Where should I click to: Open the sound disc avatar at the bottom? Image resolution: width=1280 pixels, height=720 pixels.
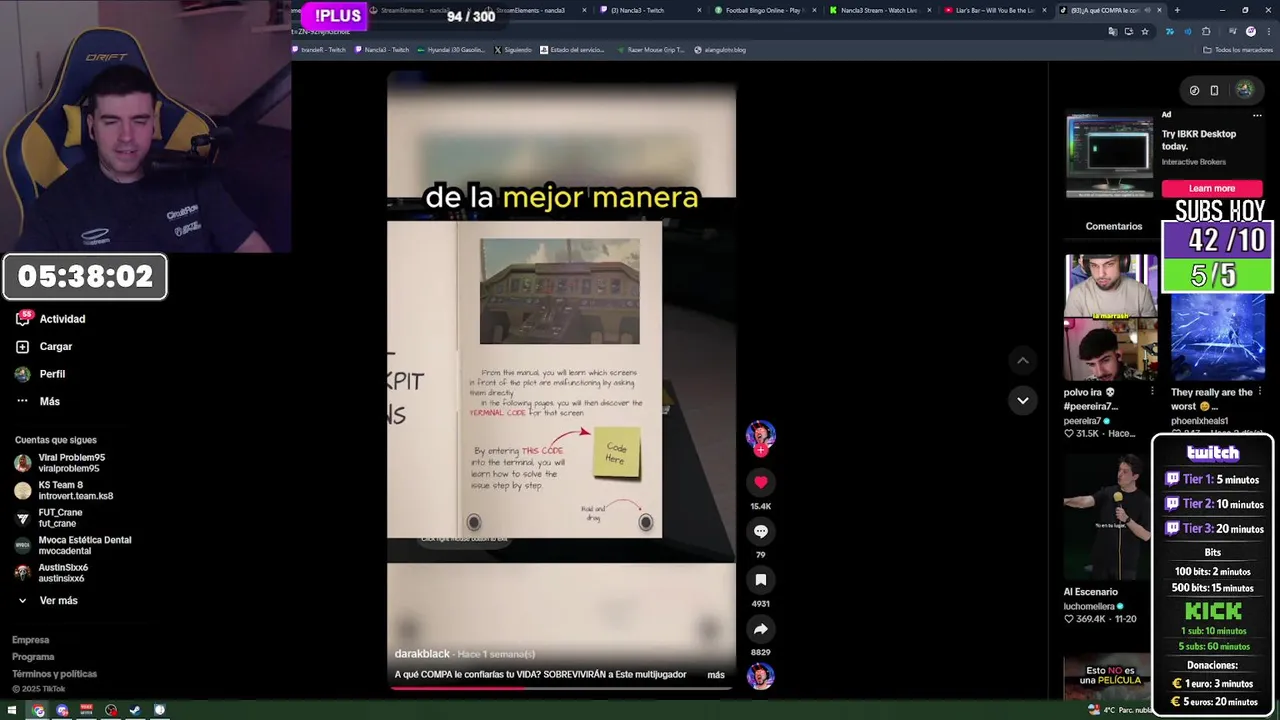pos(760,676)
